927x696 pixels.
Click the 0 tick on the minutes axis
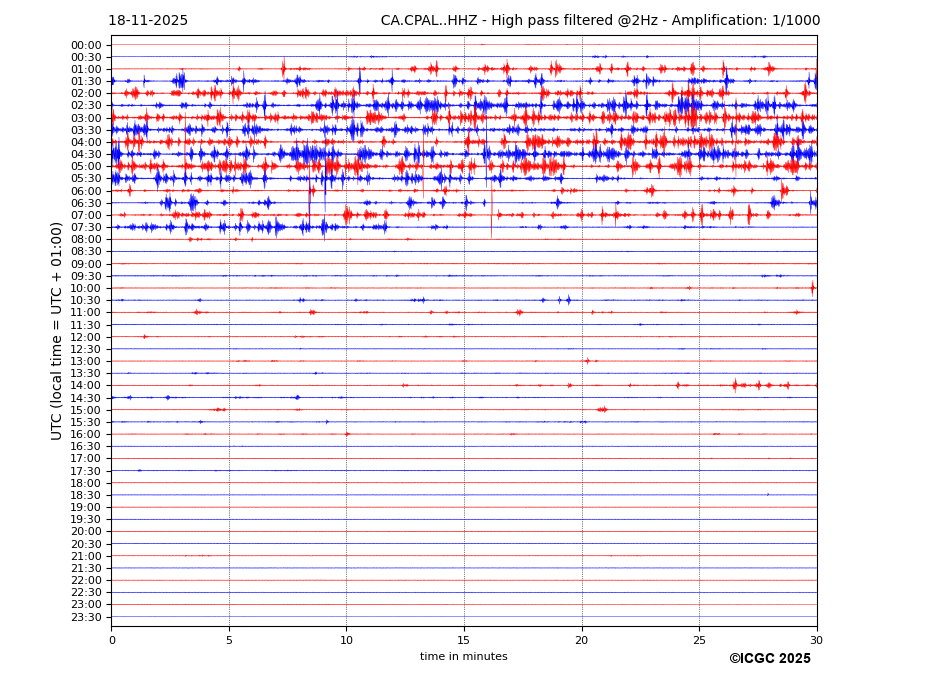point(112,640)
